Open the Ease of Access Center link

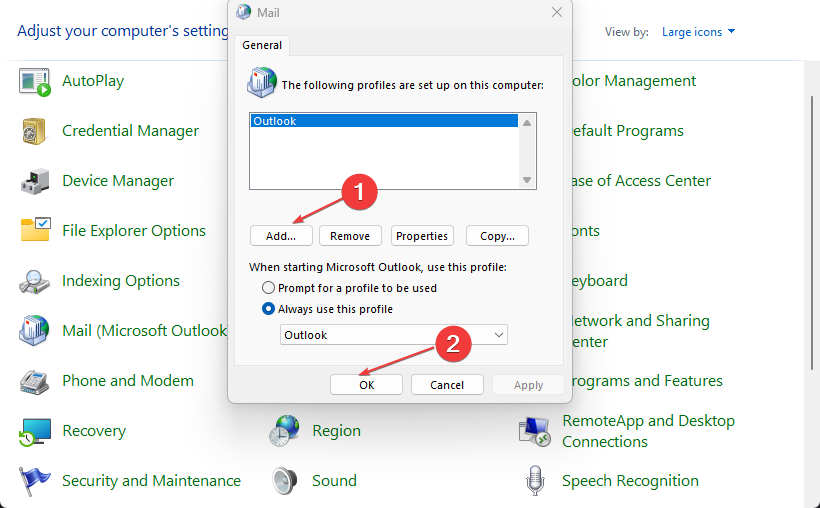[642, 181]
